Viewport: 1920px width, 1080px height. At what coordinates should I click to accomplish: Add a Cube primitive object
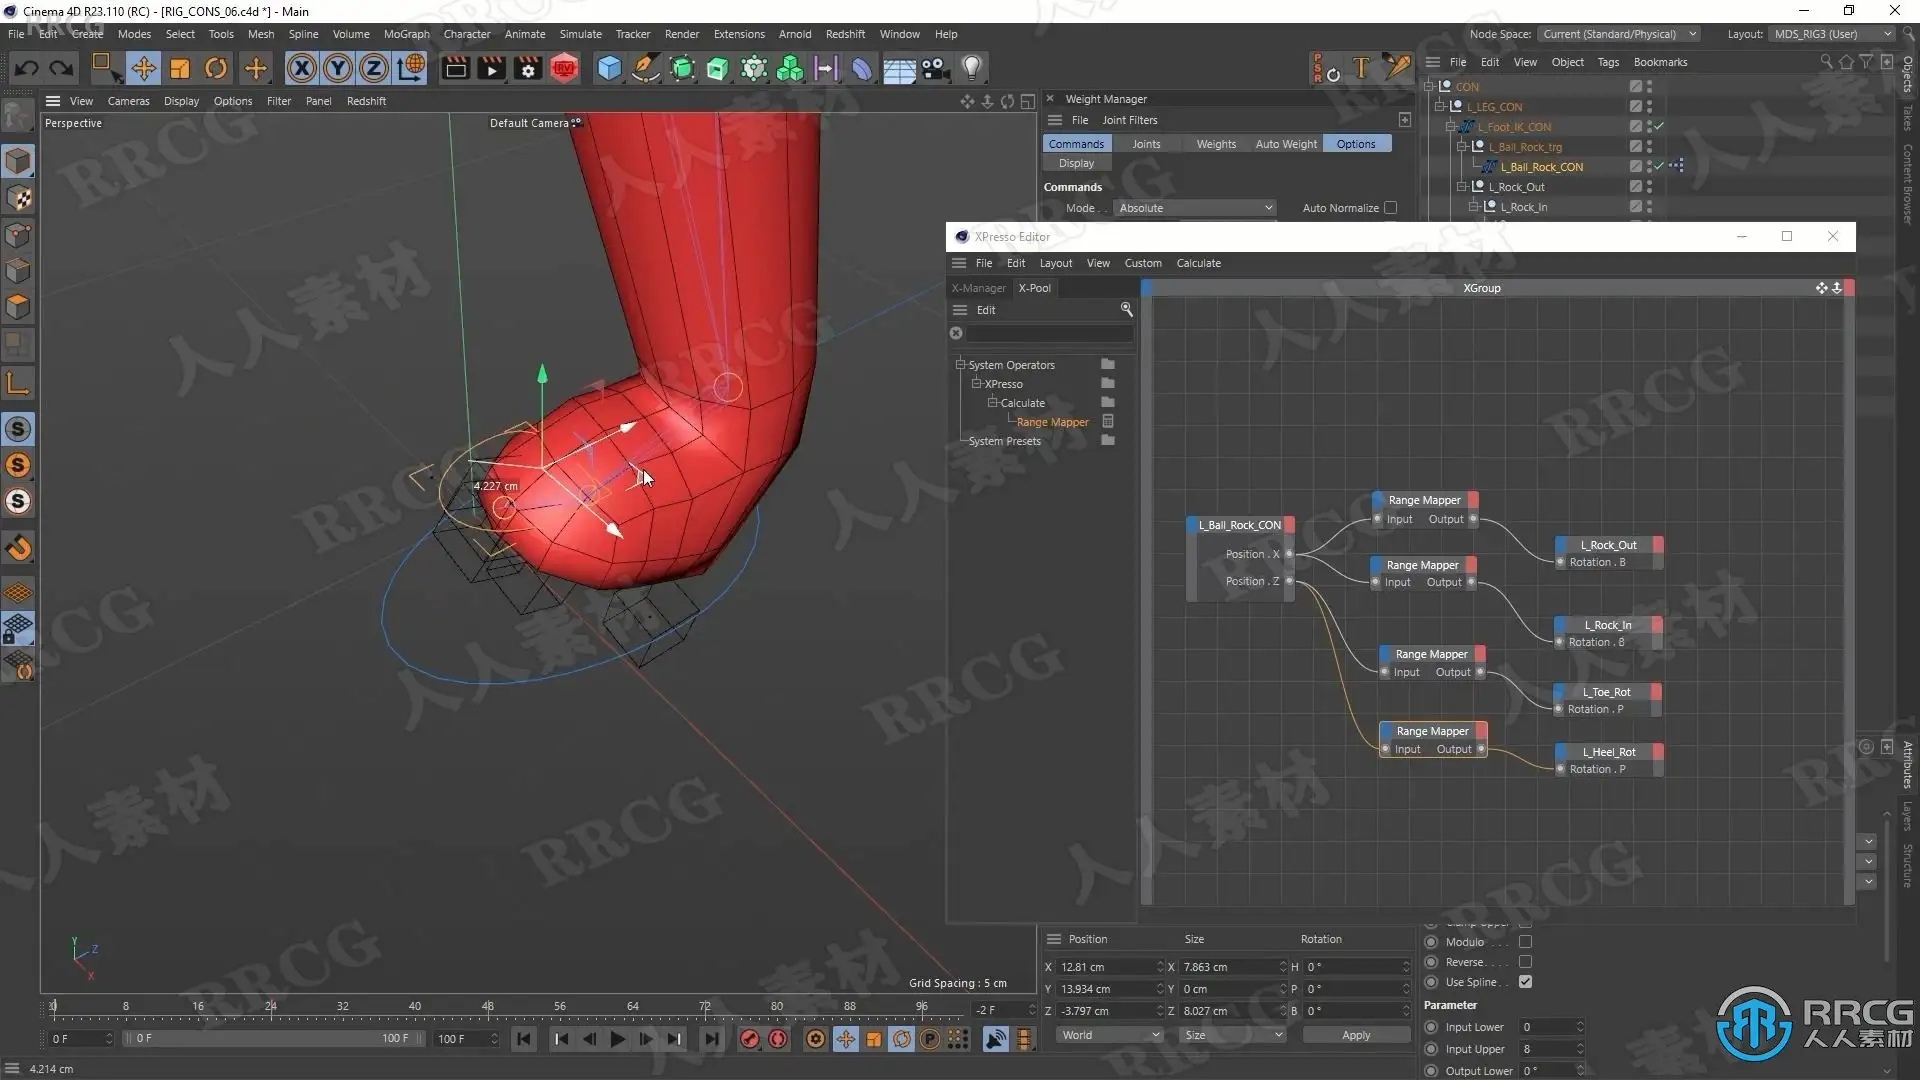pos(608,68)
